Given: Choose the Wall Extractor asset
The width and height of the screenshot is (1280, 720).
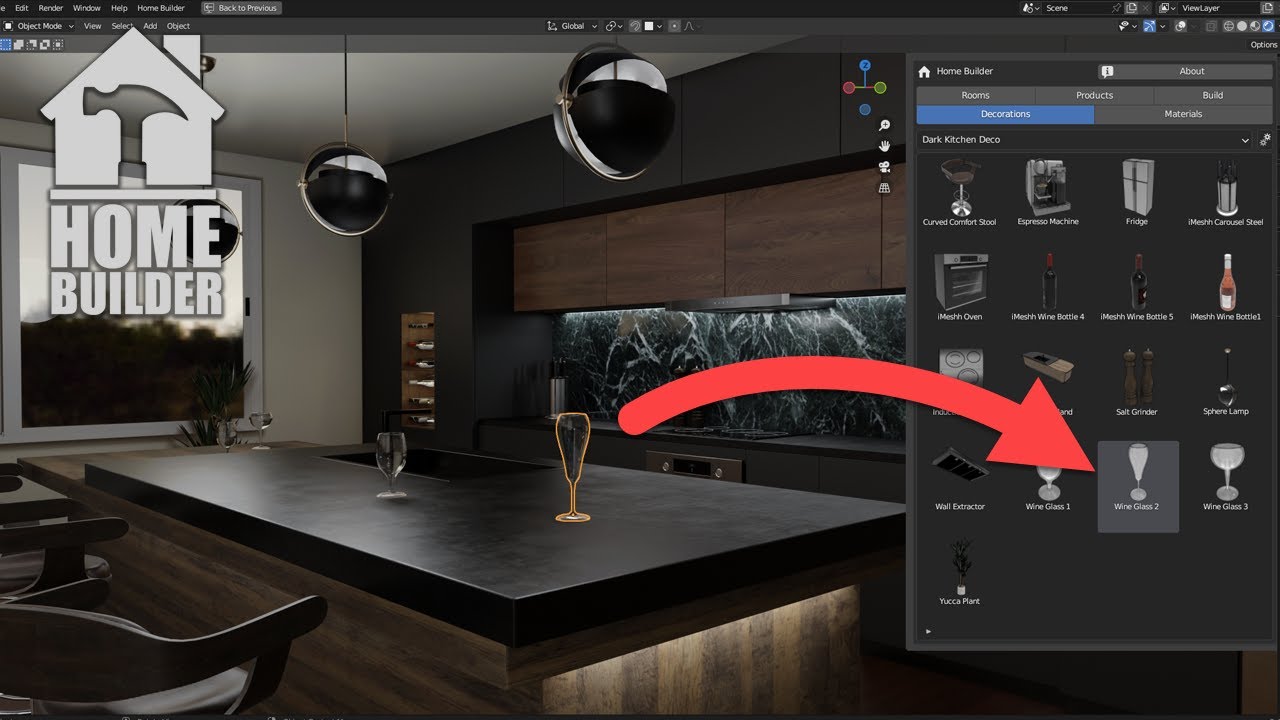Looking at the screenshot, I should (959, 477).
